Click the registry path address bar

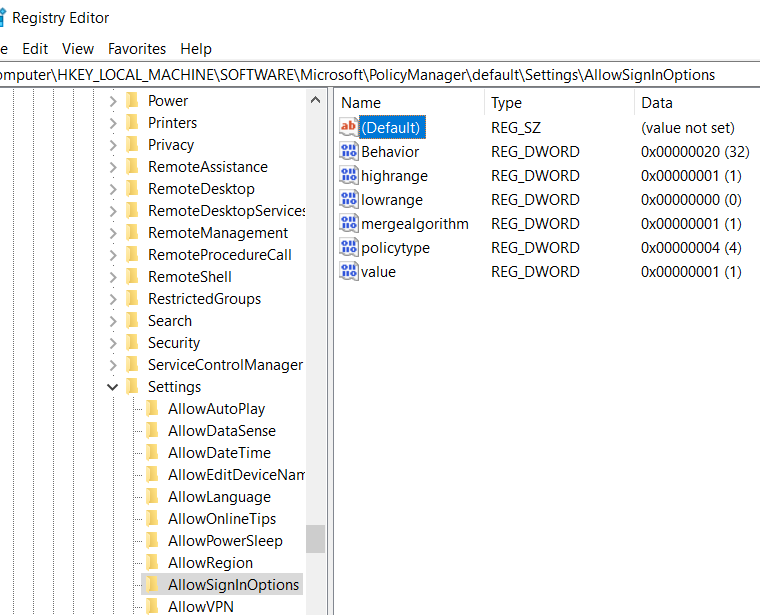tap(380, 75)
